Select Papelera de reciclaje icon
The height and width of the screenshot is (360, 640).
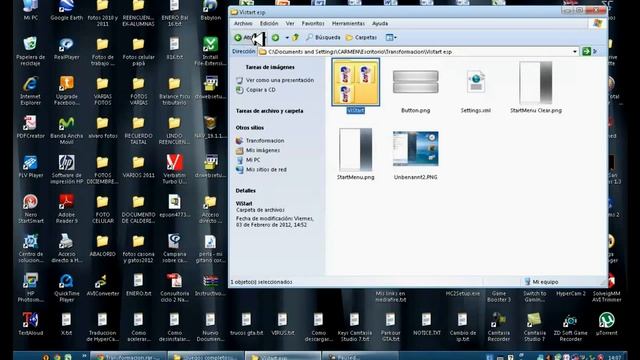click(31, 51)
